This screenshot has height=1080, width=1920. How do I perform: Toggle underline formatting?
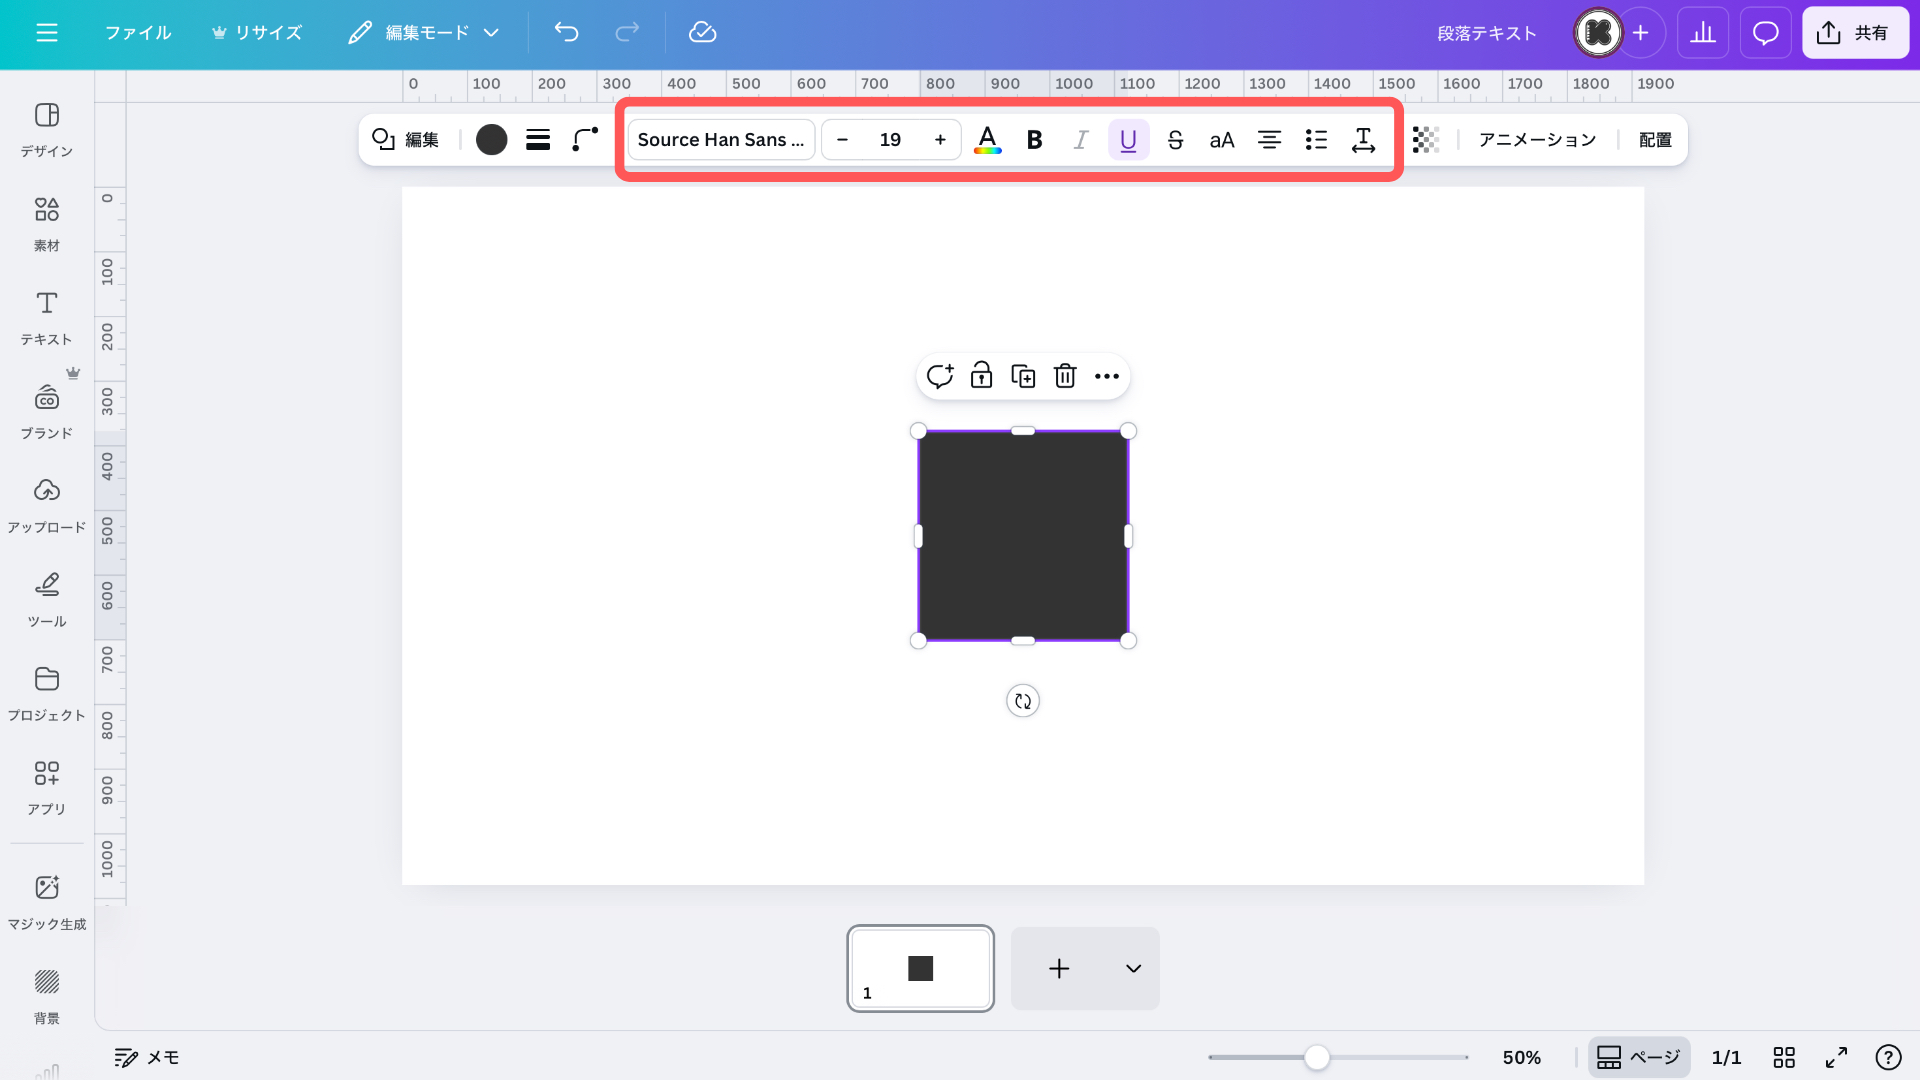(x=1128, y=140)
